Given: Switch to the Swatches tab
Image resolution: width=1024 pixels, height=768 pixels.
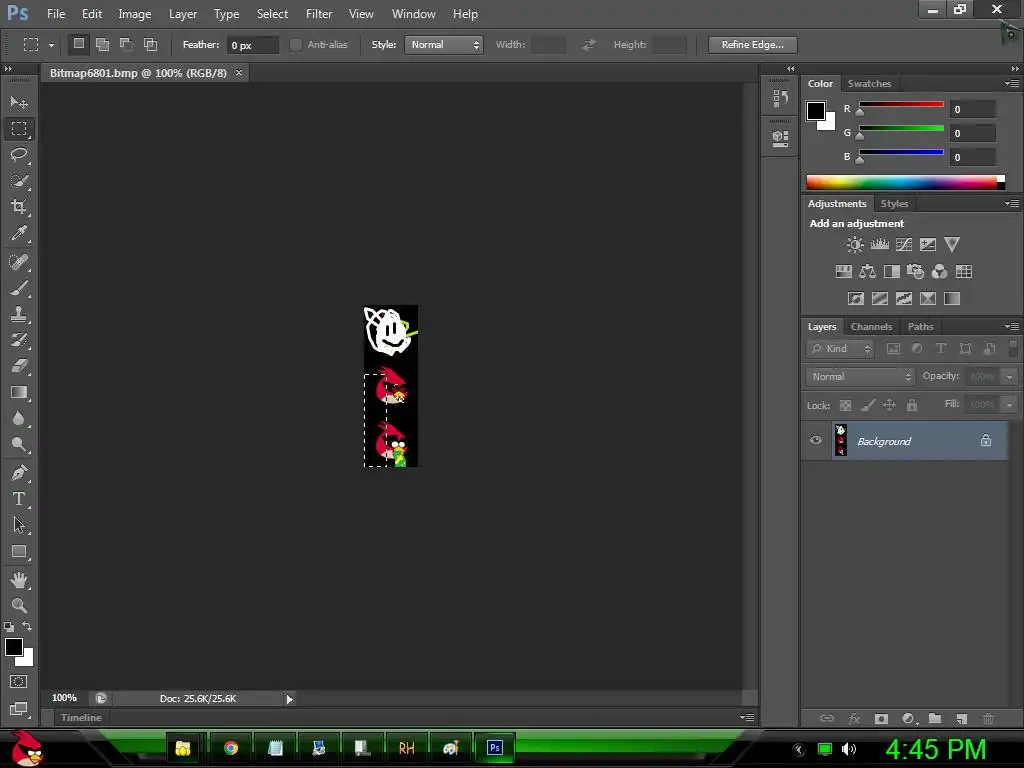Looking at the screenshot, I should (869, 84).
